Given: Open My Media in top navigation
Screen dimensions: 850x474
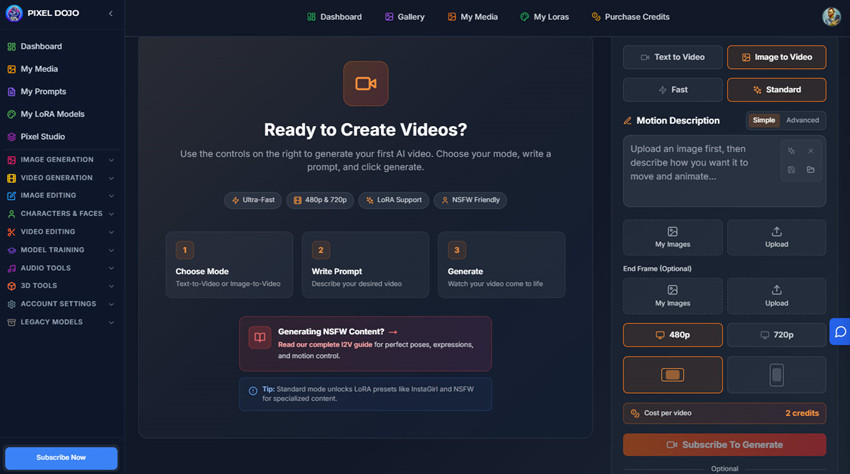Looking at the screenshot, I should (472, 17).
